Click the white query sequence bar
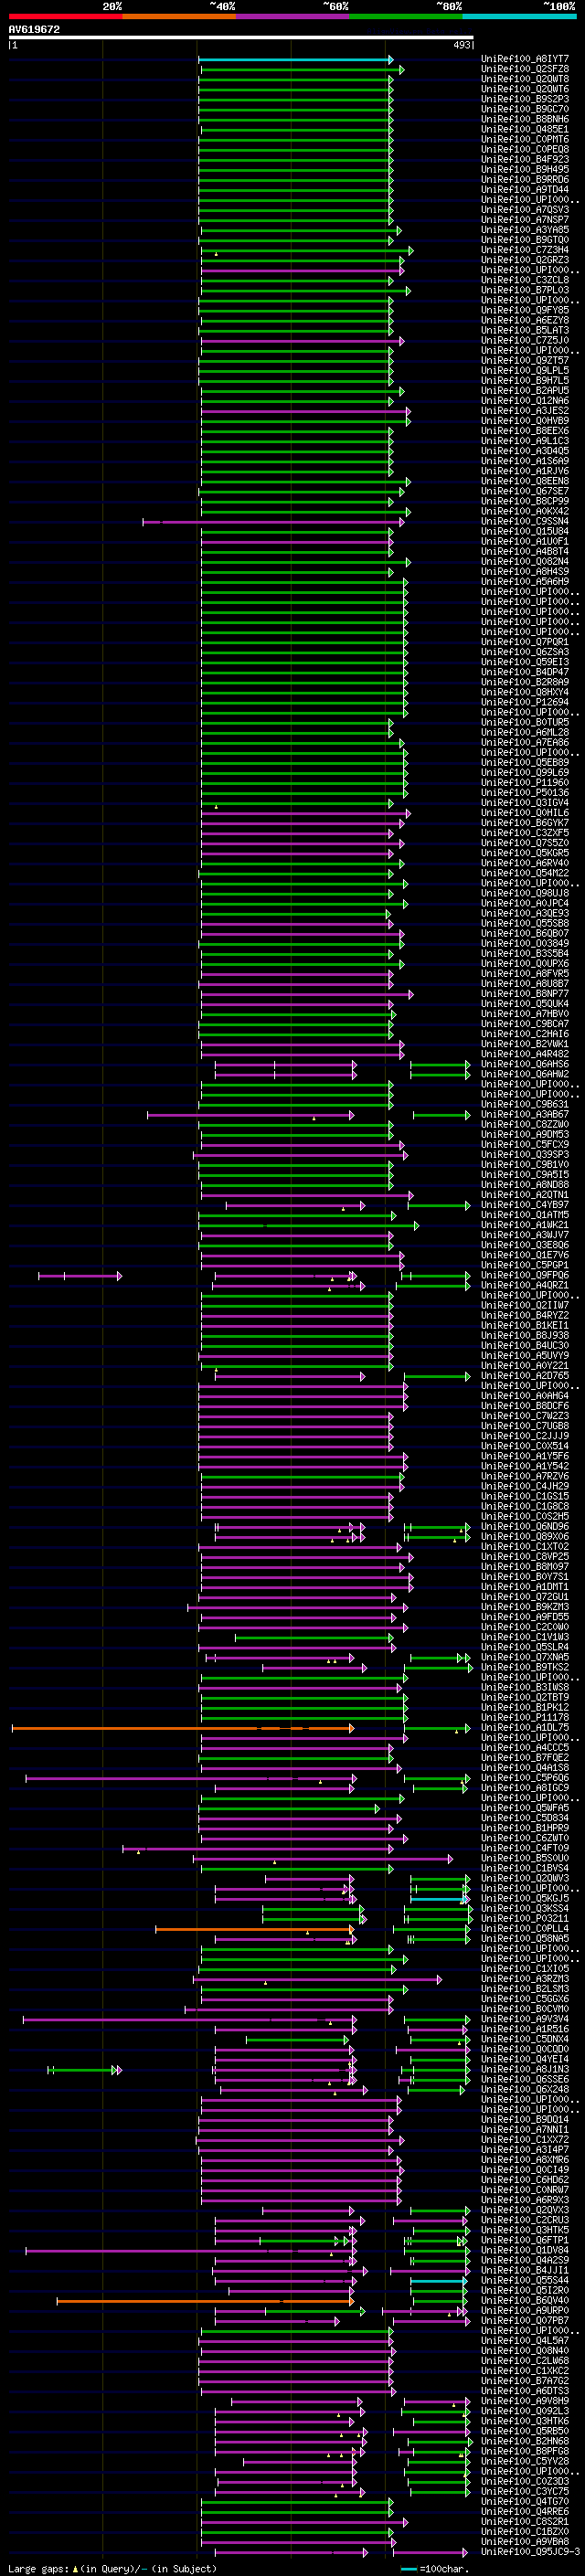585x2576 pixels. coord(241,38)
